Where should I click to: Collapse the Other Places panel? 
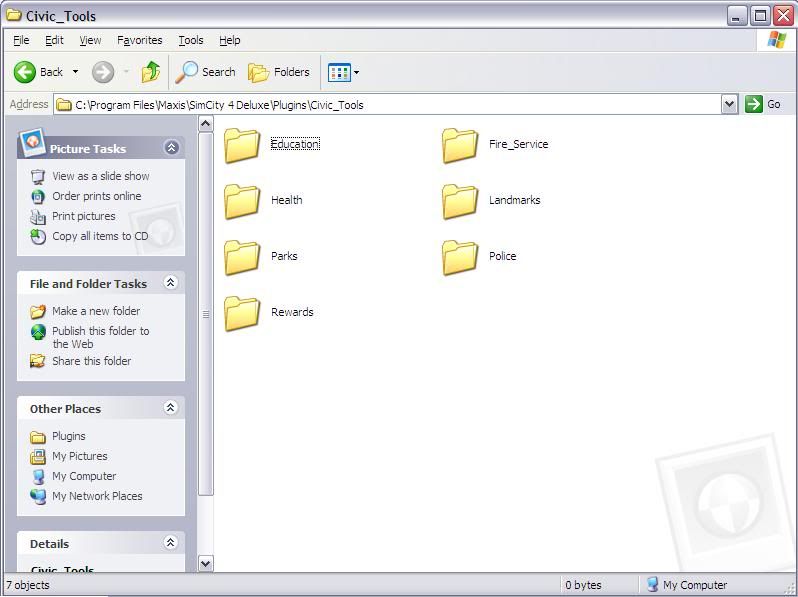pyautogui.click(x=170, y=408)
